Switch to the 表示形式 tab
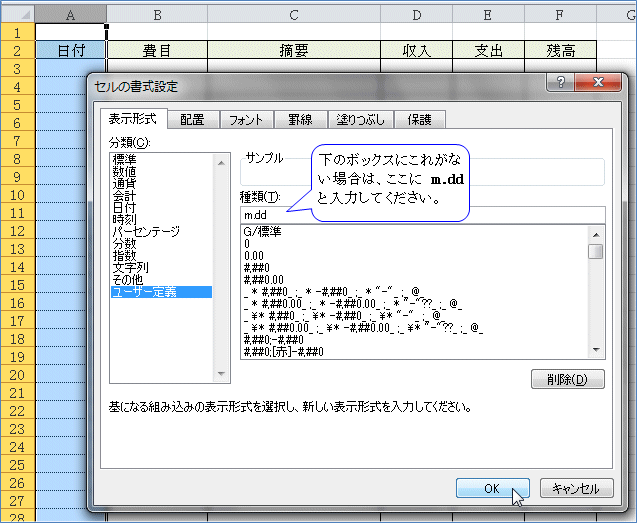 pyautogui.click(x=133, y=119)
